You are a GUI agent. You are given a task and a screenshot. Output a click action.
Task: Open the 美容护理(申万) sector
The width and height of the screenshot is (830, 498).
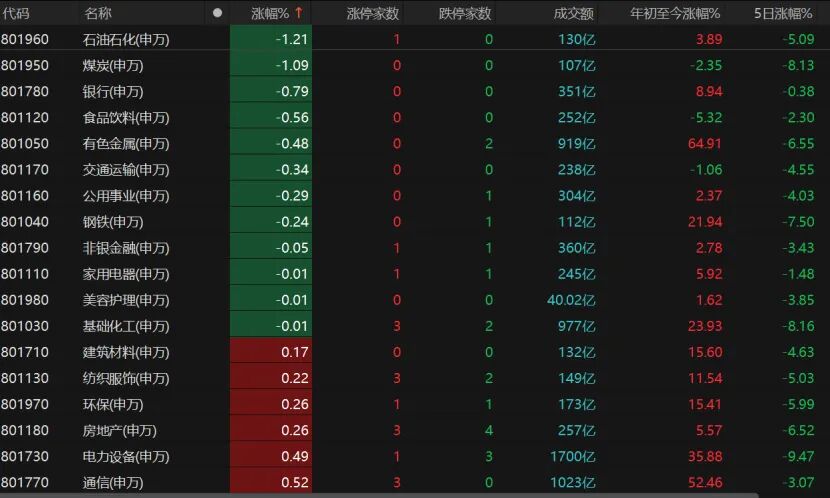click(125, 300)
